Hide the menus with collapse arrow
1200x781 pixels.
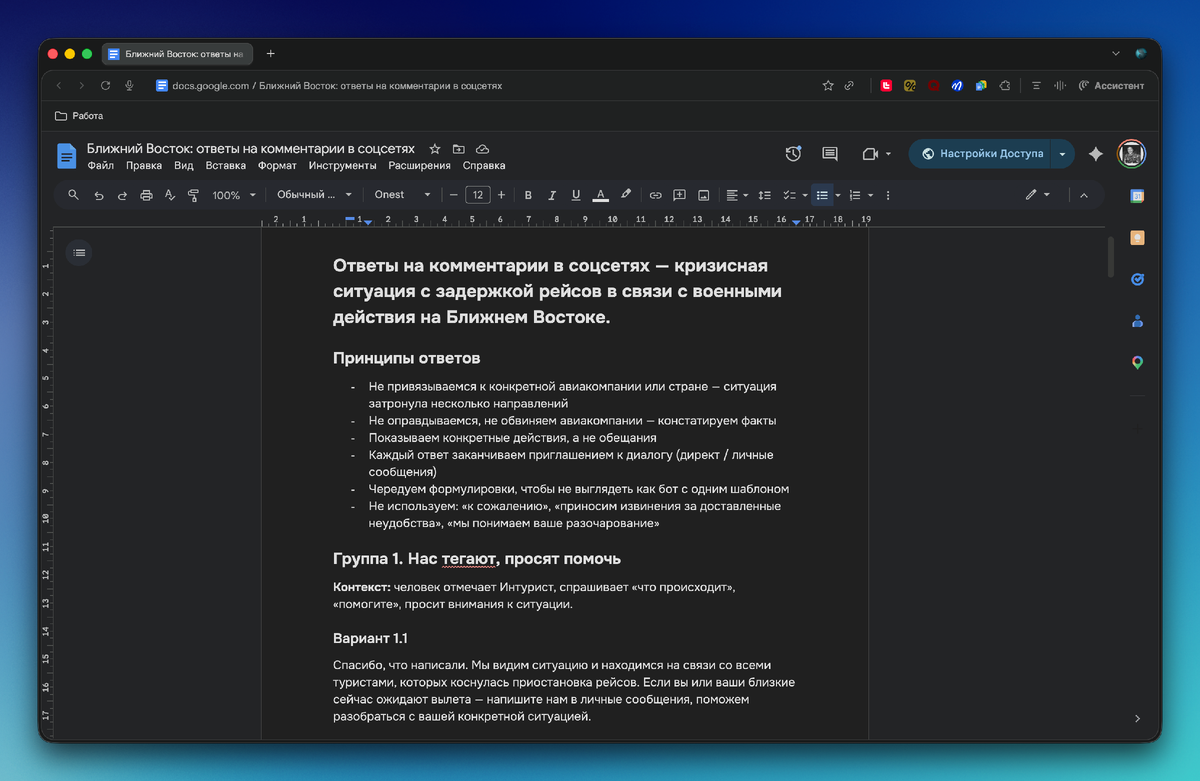click(1083, 195)
